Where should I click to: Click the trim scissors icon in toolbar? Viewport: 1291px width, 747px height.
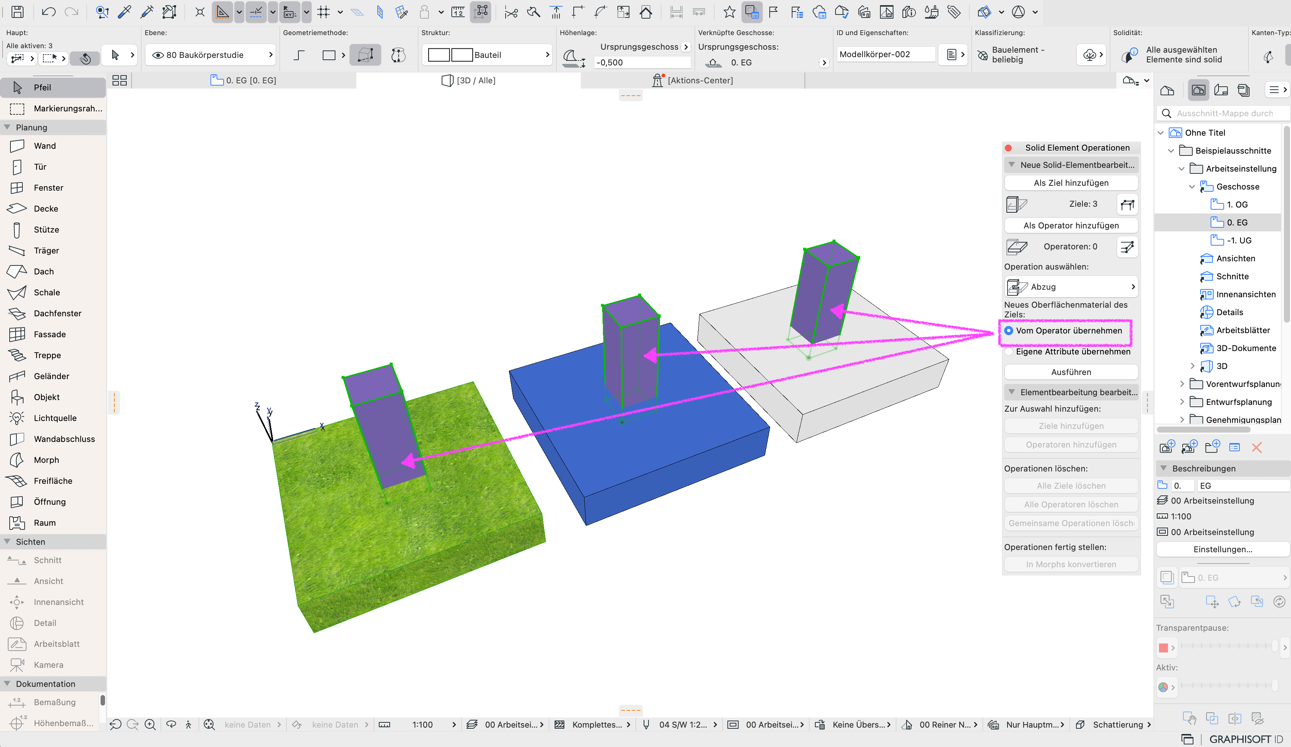click(x=511, y=12)
